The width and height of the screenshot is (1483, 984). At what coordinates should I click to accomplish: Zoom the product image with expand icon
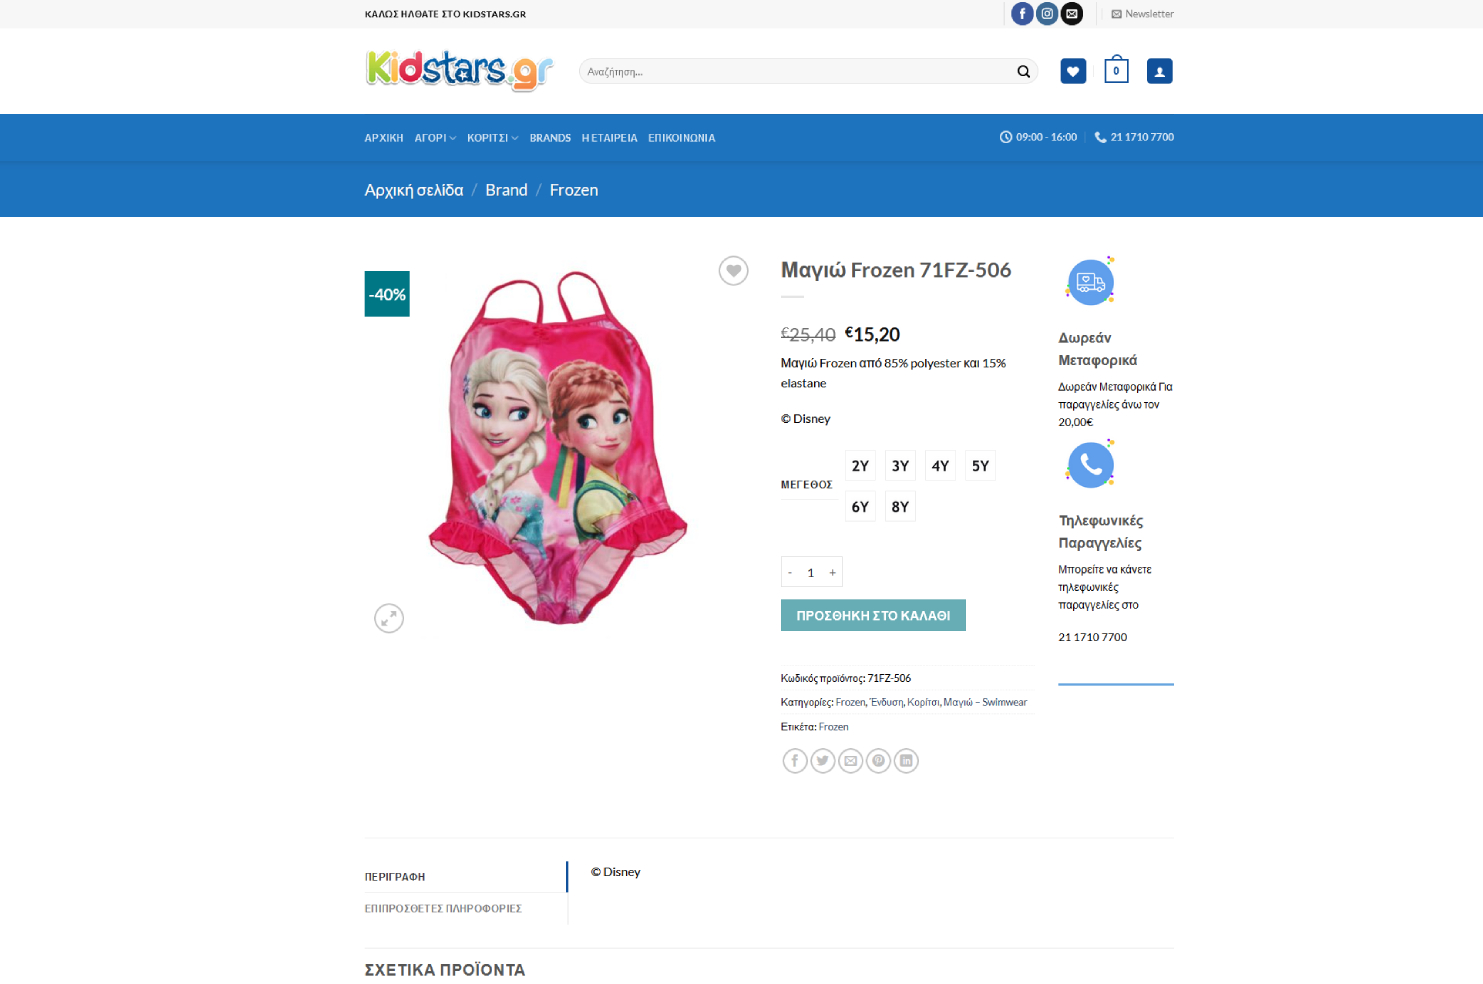[x=389, y=619]
